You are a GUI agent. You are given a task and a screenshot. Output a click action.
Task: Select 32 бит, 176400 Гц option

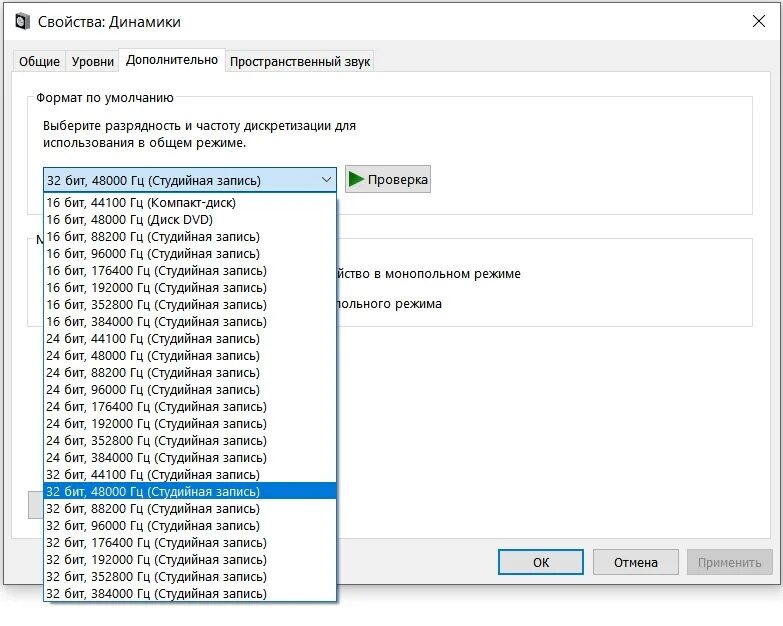pos(190,542)
